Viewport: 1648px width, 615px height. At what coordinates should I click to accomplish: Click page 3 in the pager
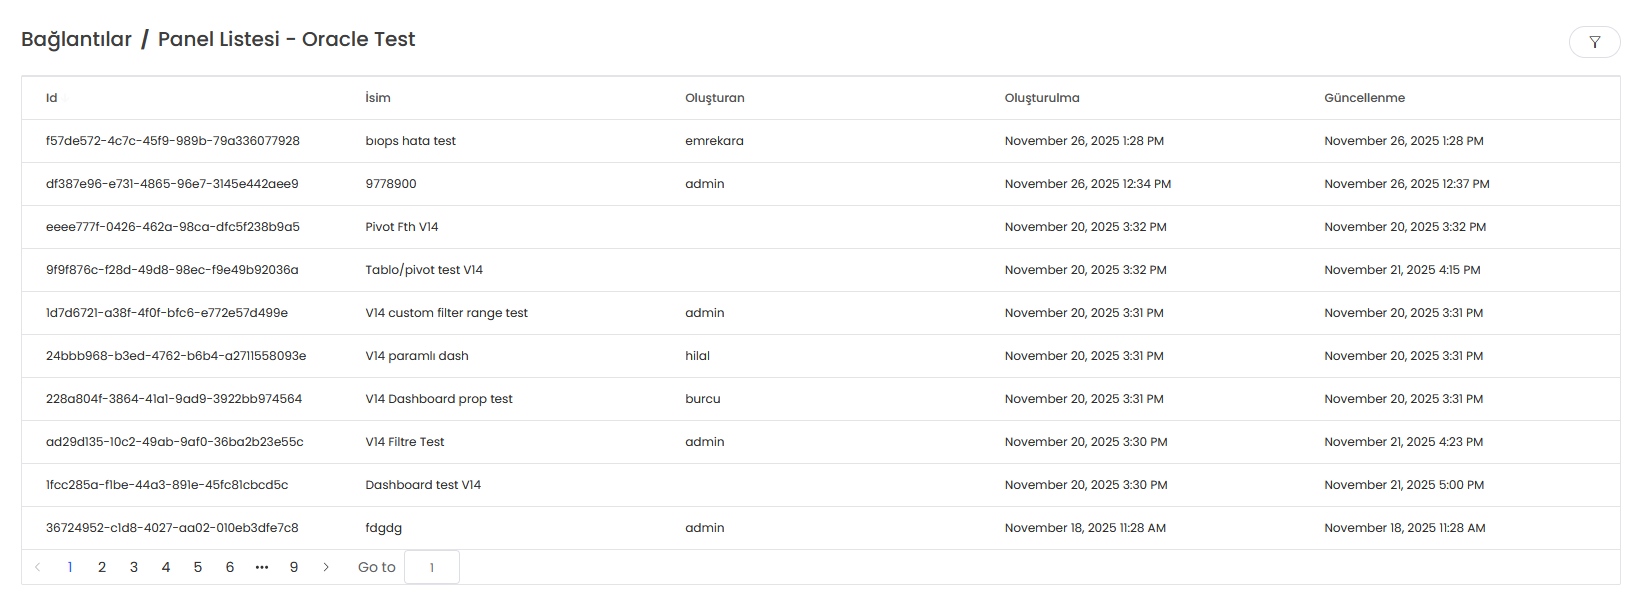(134, 567)
